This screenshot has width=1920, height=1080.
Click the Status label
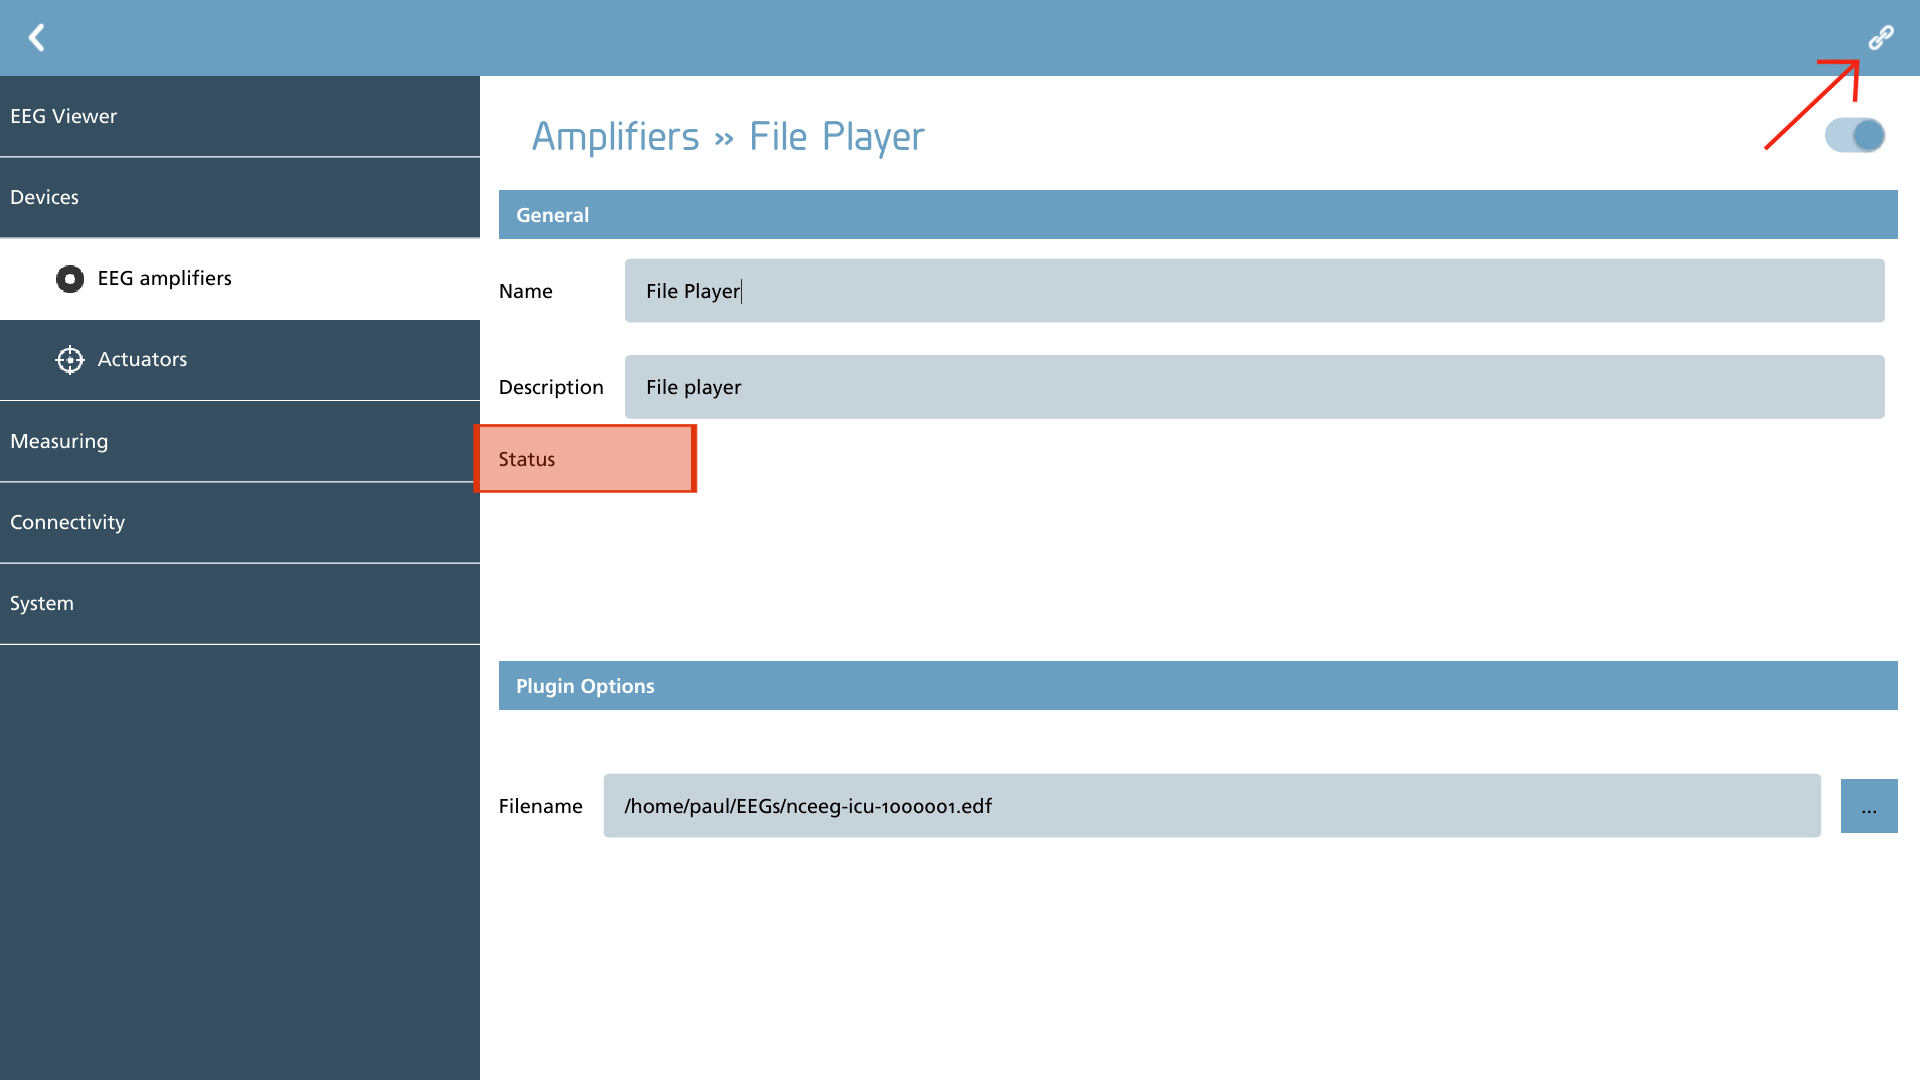[527, 459]
